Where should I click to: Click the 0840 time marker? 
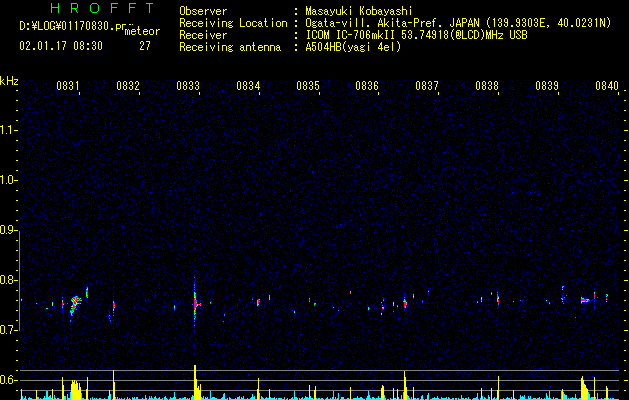607,86
